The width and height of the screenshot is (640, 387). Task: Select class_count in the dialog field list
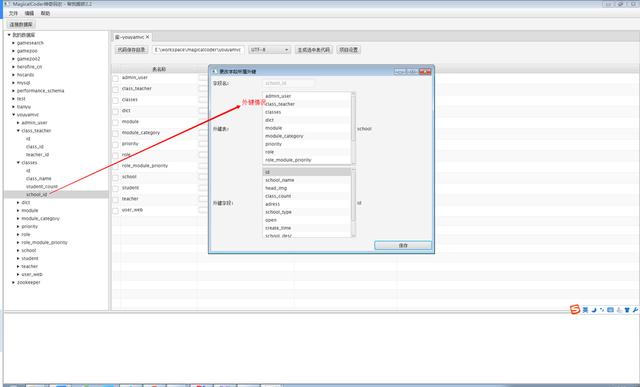click(307, 196)
